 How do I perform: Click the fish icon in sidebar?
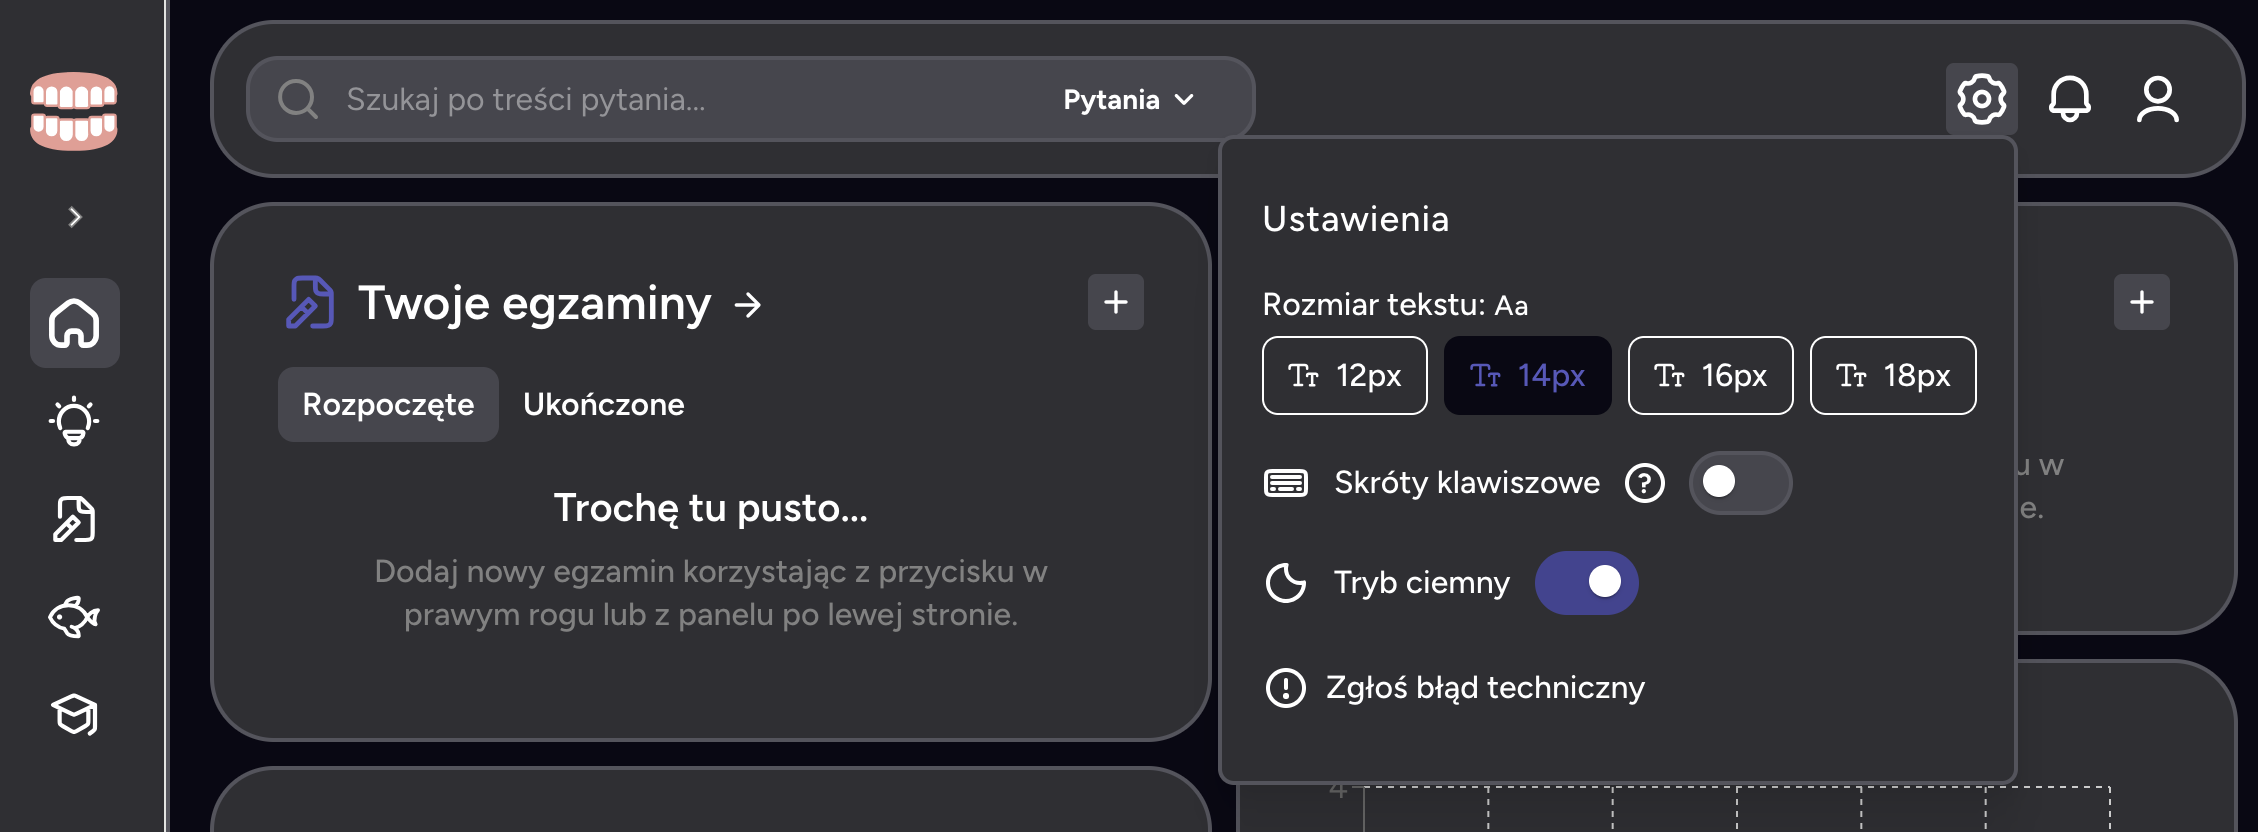74,617
